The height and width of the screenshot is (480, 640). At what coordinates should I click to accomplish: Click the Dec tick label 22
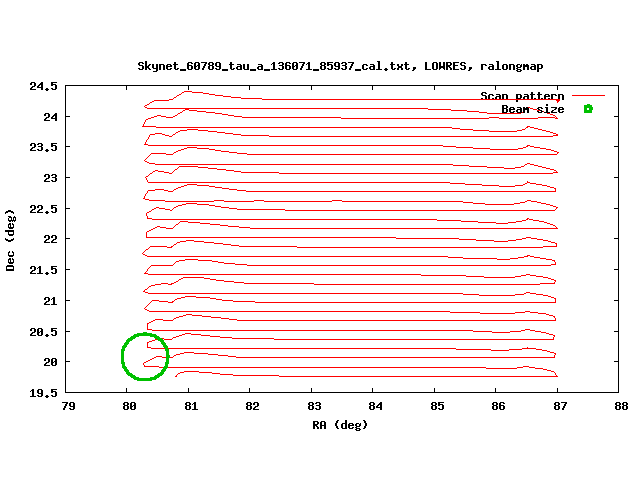[x=51, y=239]
